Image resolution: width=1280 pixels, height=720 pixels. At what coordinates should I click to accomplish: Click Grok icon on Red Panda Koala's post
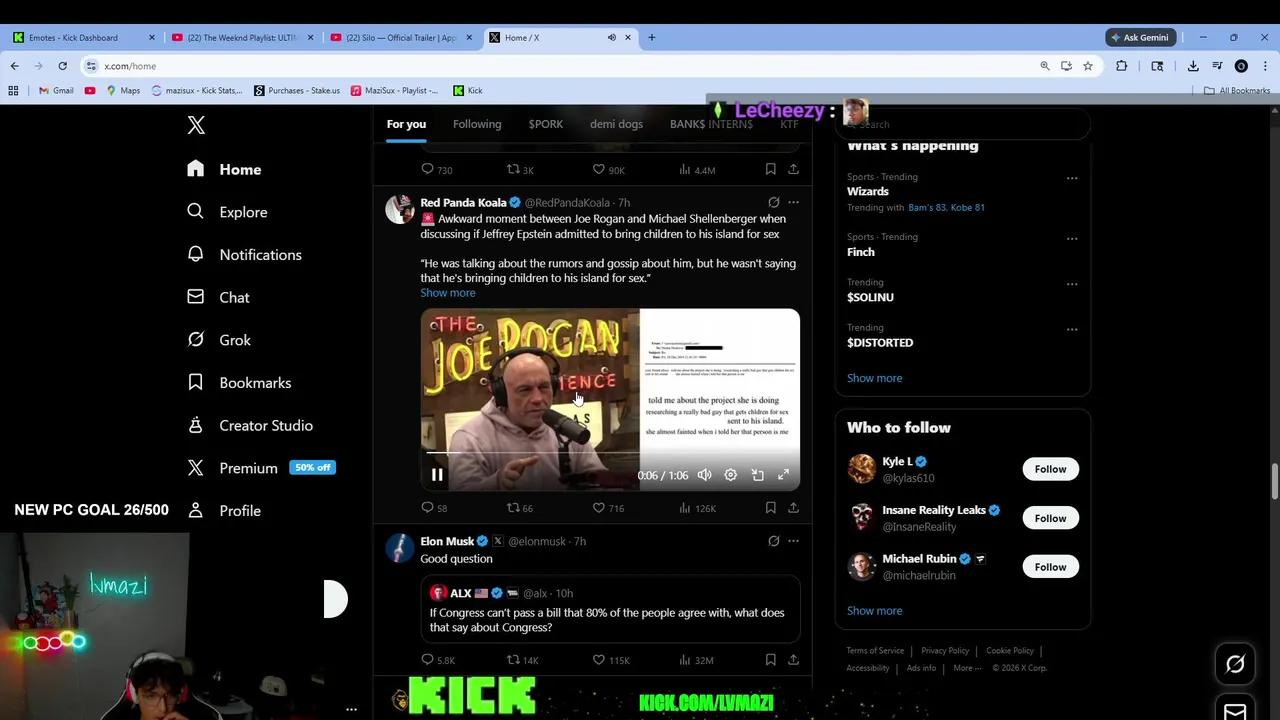773,202
